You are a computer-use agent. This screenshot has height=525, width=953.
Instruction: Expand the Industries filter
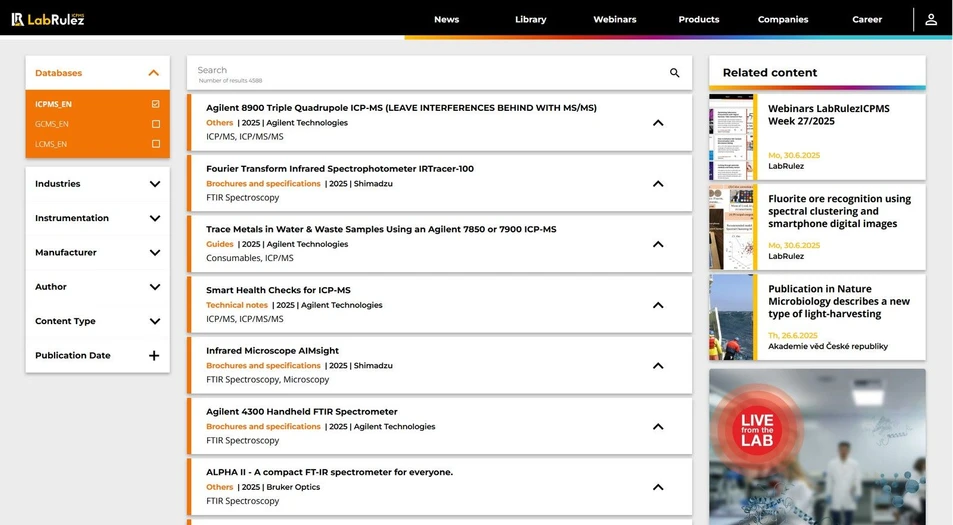pos(155,184)
